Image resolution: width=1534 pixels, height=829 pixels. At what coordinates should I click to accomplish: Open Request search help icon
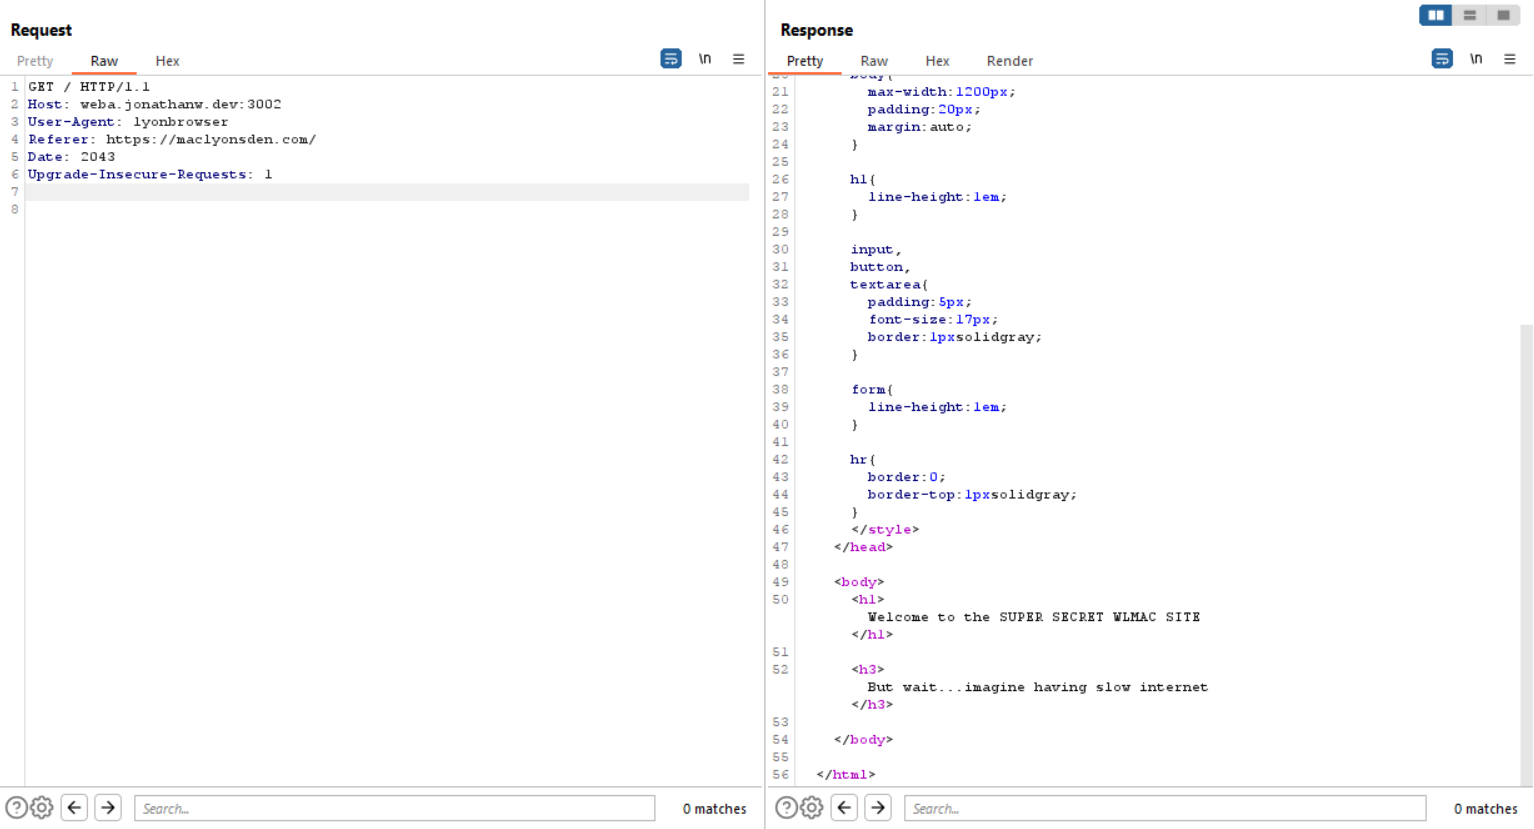point(16,808)
